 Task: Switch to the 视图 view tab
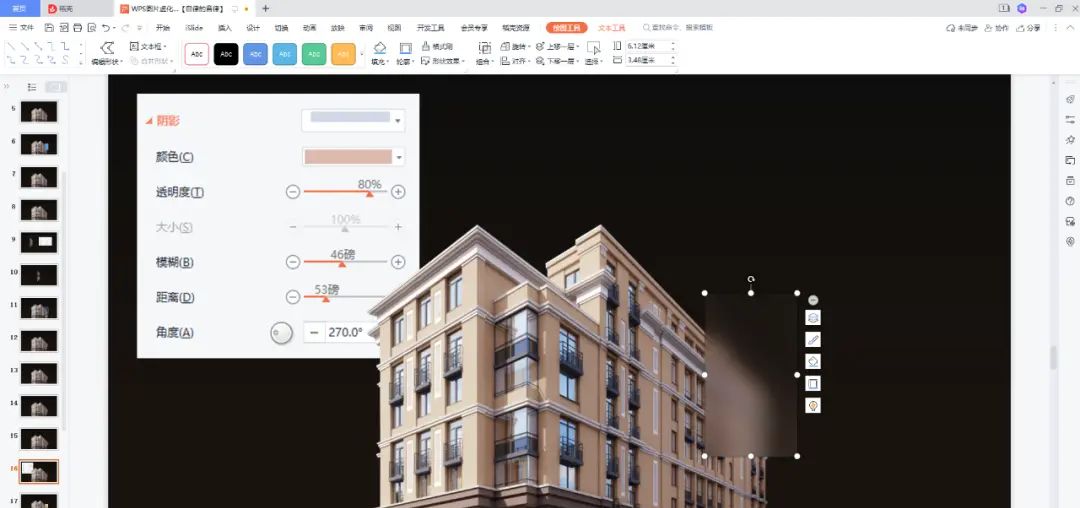(394, 28)
